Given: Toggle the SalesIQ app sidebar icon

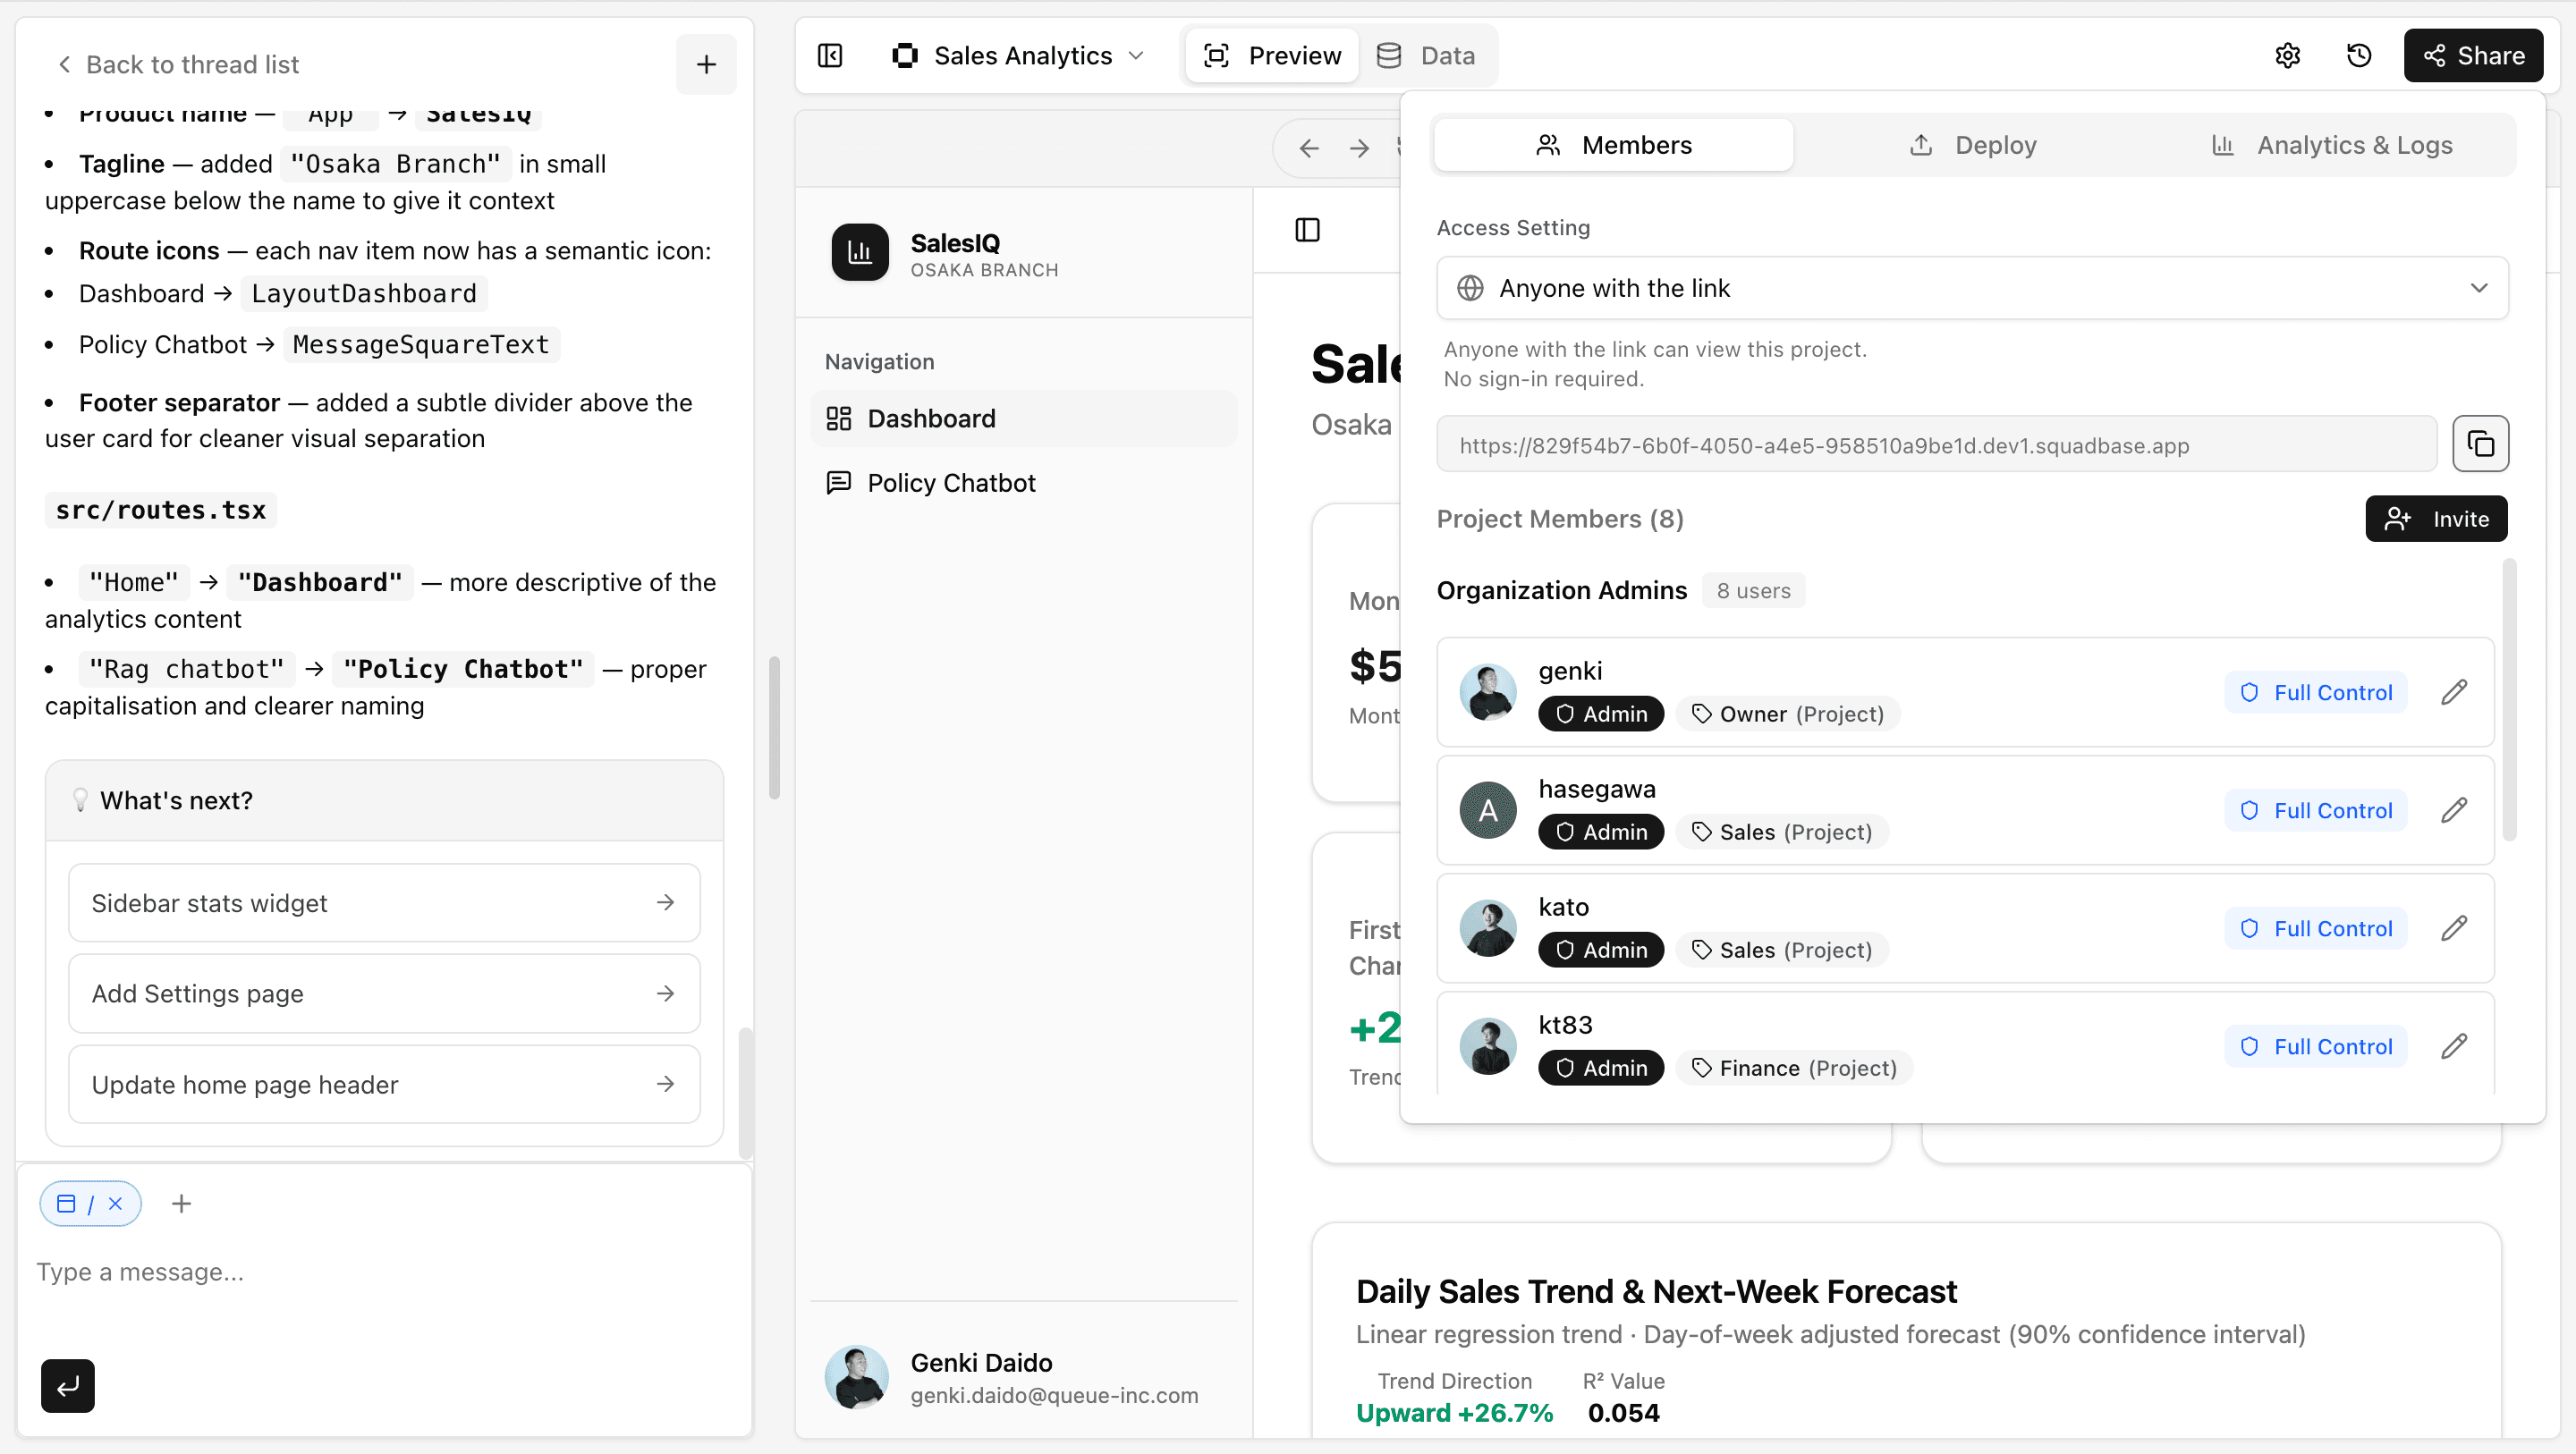Looking at the screenshot, I should [x=1307, y=230].
